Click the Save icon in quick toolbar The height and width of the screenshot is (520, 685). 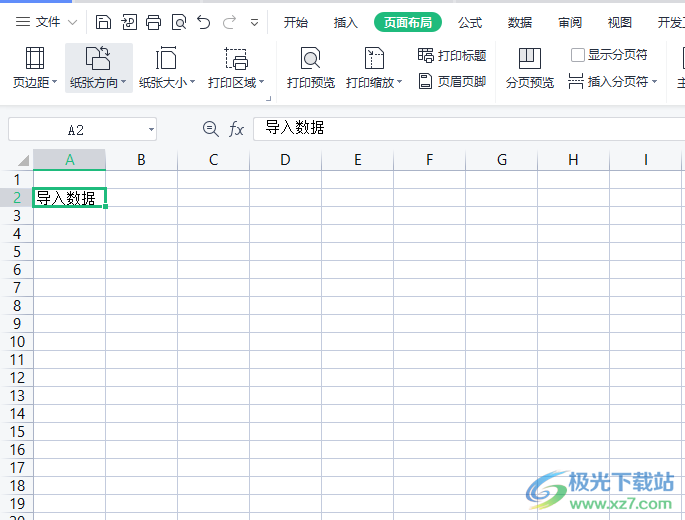tap(103, 22)
